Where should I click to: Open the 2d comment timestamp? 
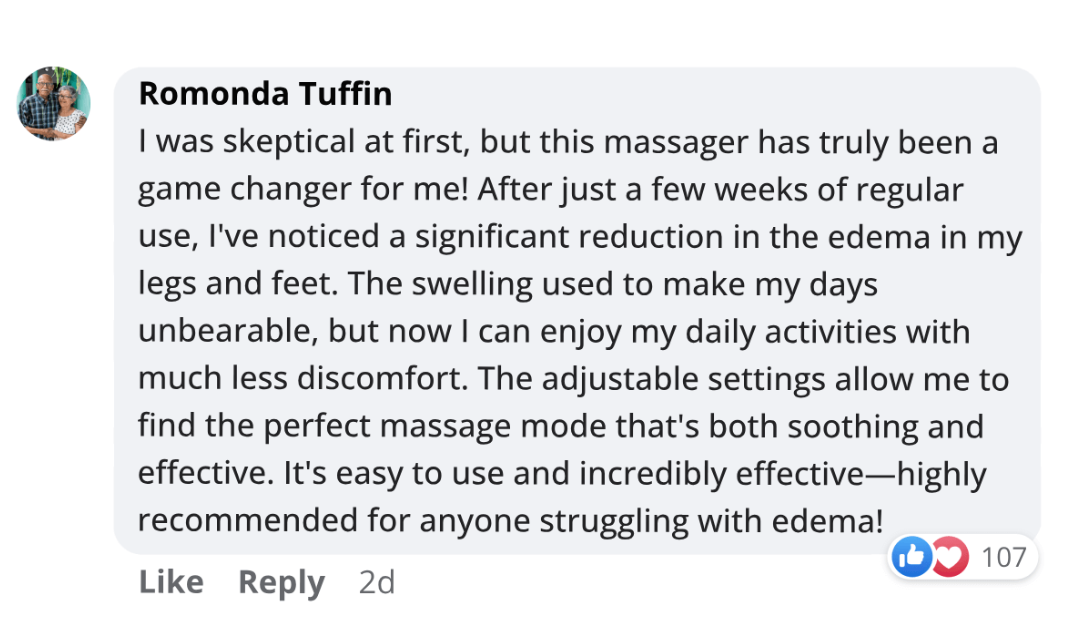377,582
